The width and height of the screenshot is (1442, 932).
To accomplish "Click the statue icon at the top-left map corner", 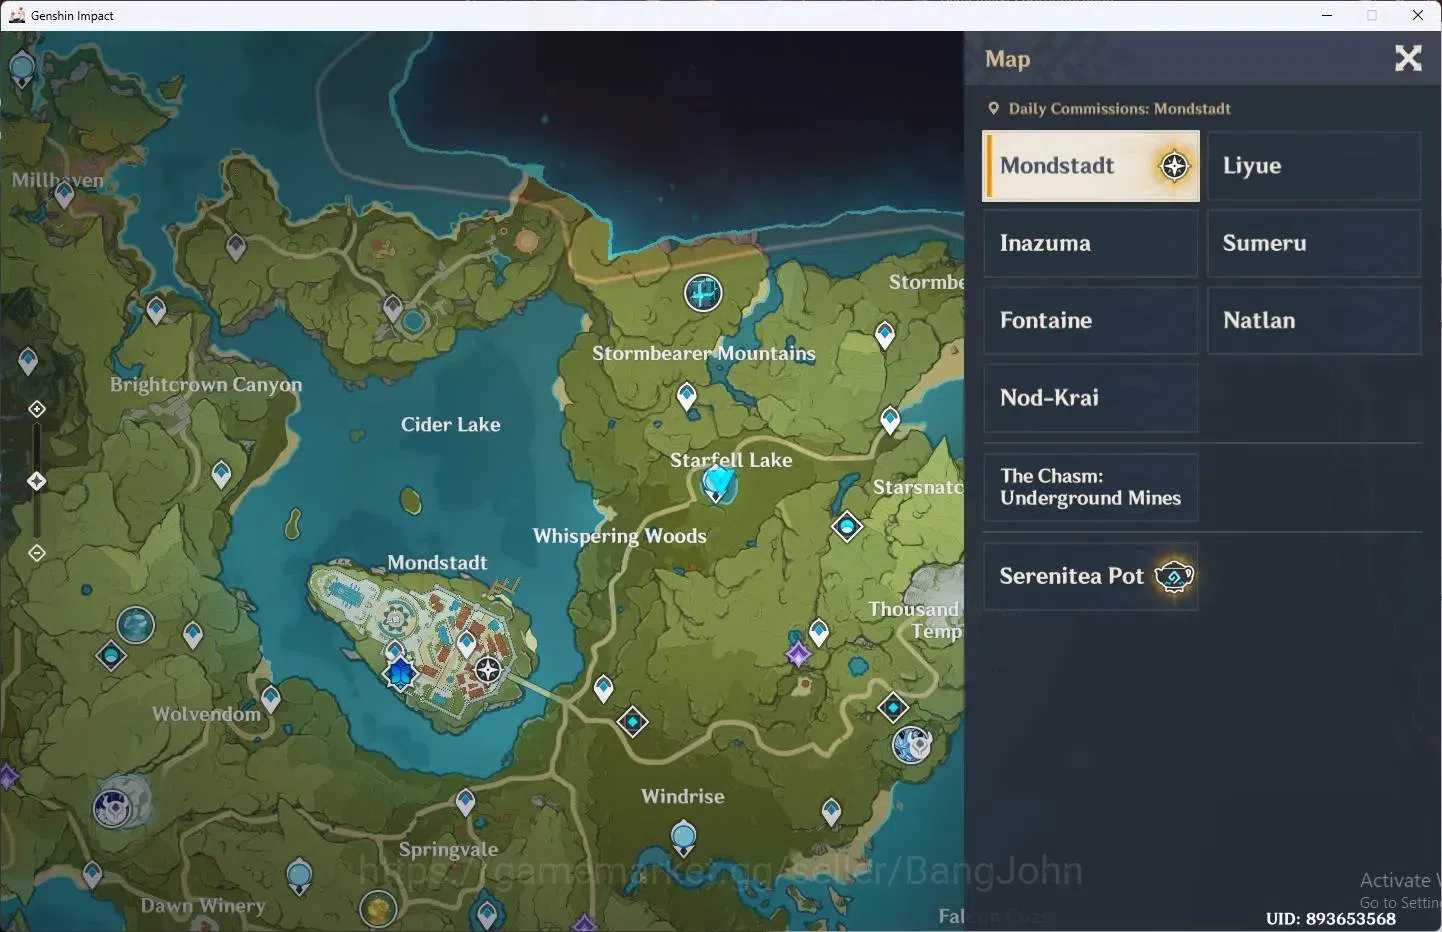I will 21,69.
